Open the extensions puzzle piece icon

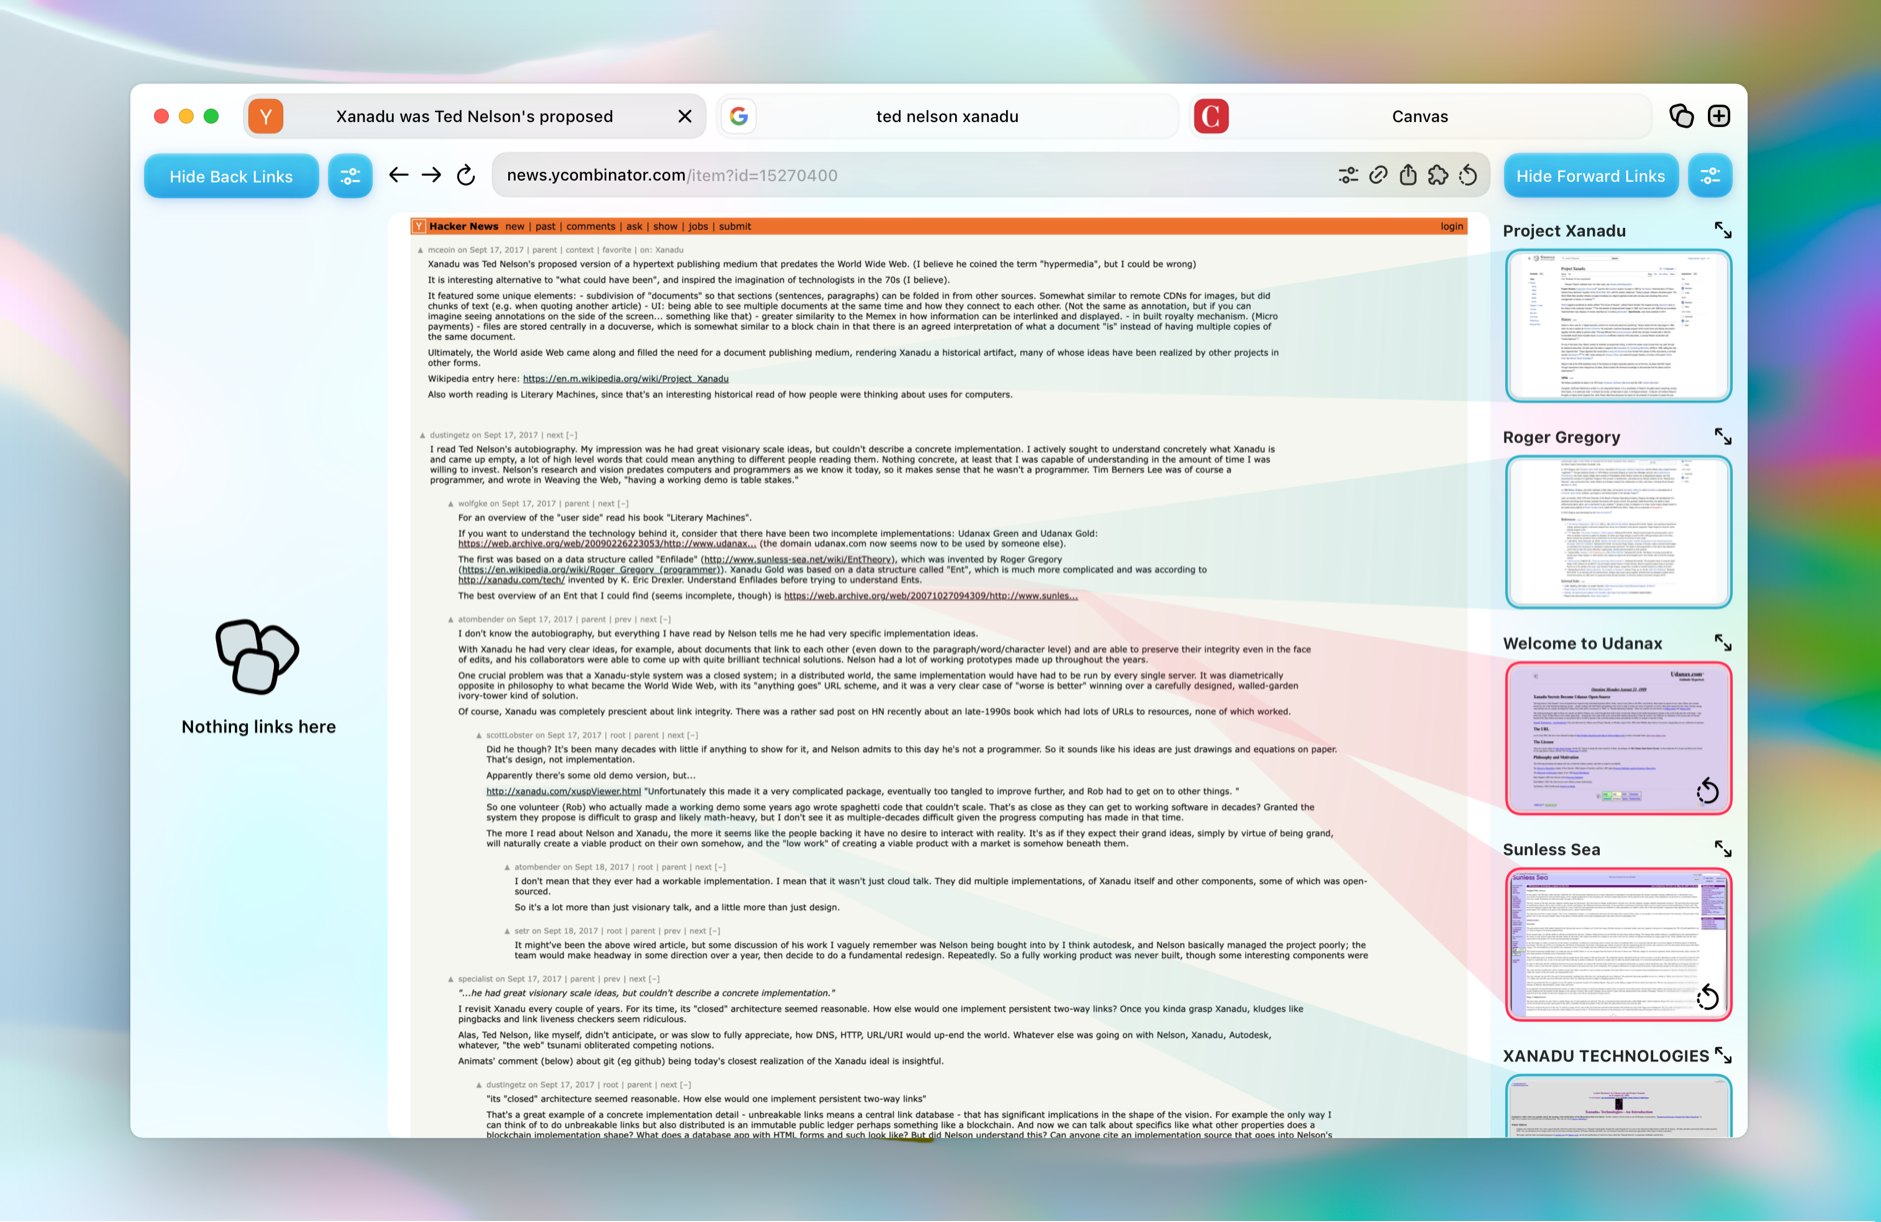coord(1438,176)
